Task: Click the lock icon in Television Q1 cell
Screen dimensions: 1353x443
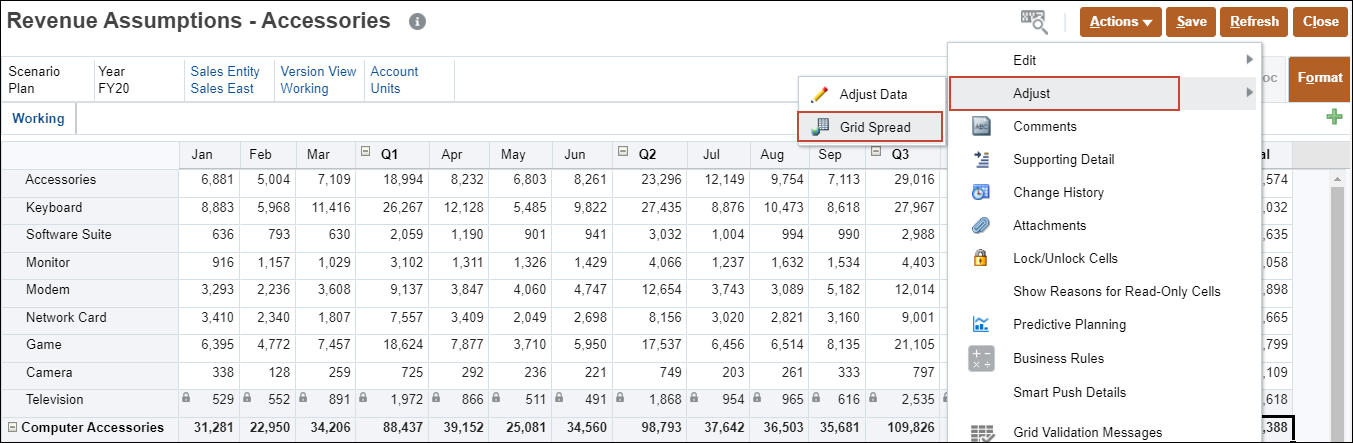Action: tap(363, 398)
